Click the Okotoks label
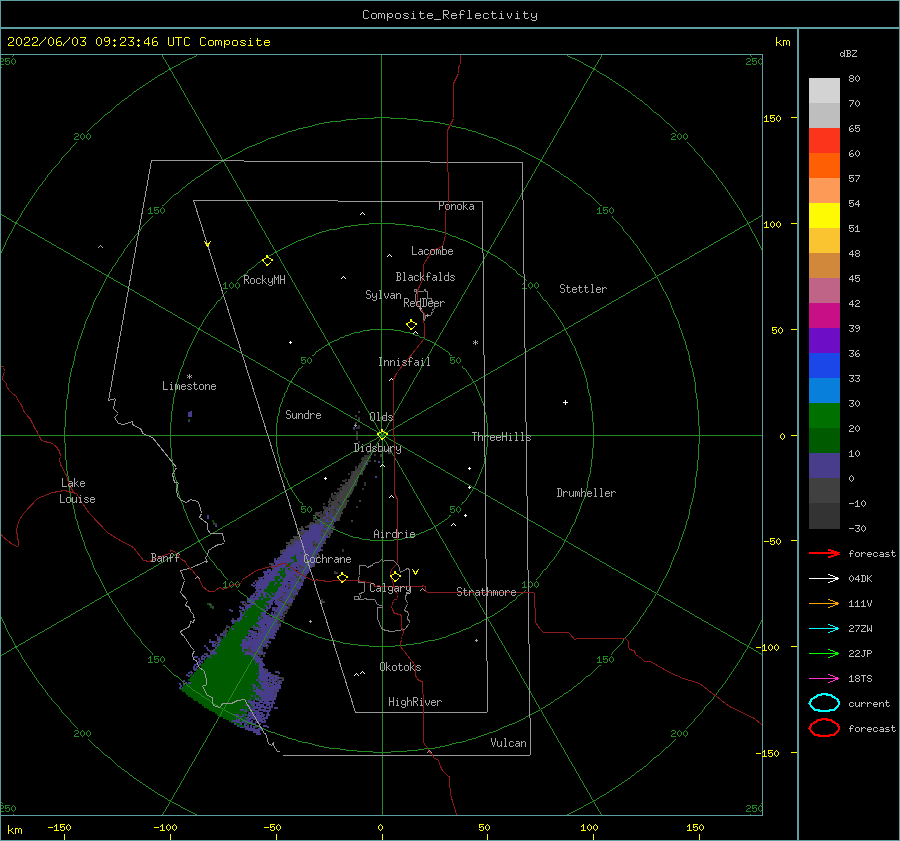Image resolution: width=900 pixels, height=841 pixels. tap(400, 667)
